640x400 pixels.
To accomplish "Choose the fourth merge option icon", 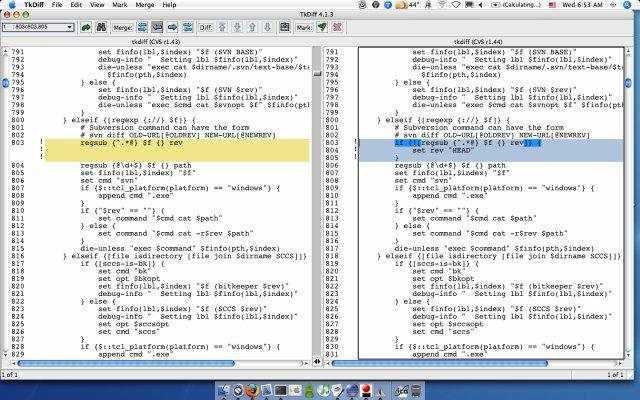I will coord(187,27).
